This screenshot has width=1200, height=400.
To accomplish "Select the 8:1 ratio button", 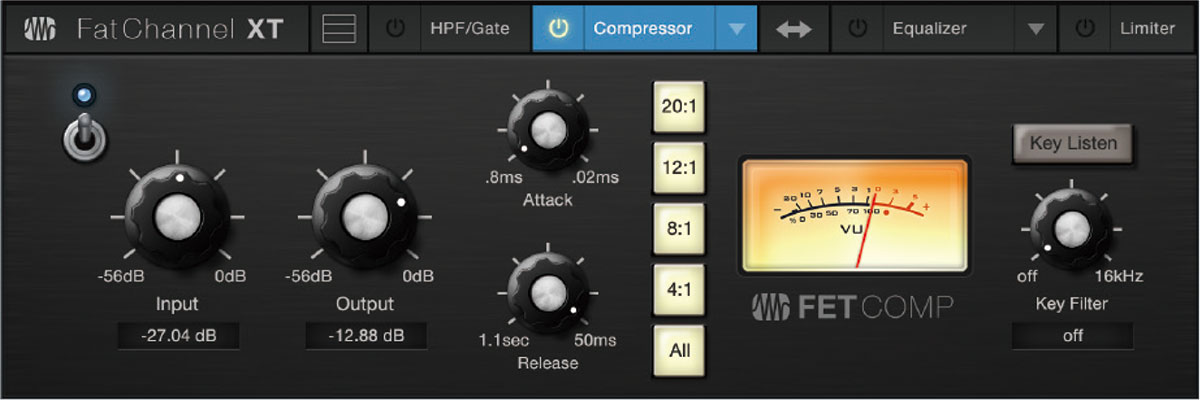I will [679, 227].
